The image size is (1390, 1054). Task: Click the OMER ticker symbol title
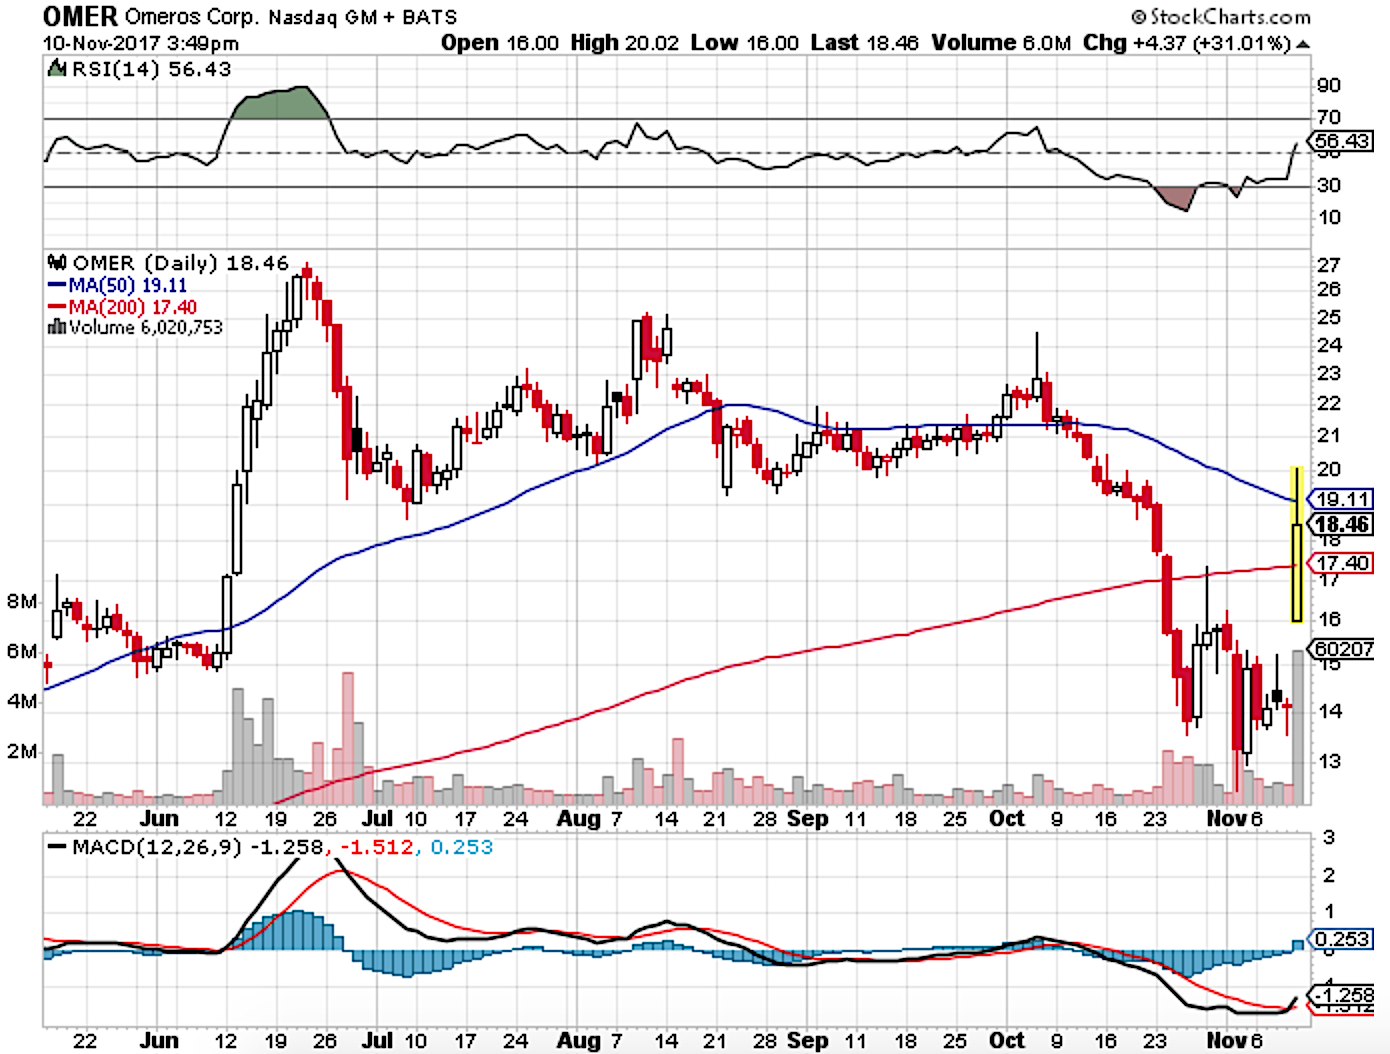(80, 16)
